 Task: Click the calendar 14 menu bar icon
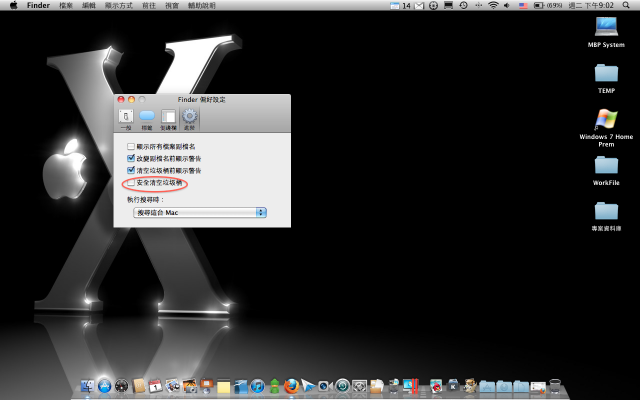pyautogui.click(x=400, y=5)
